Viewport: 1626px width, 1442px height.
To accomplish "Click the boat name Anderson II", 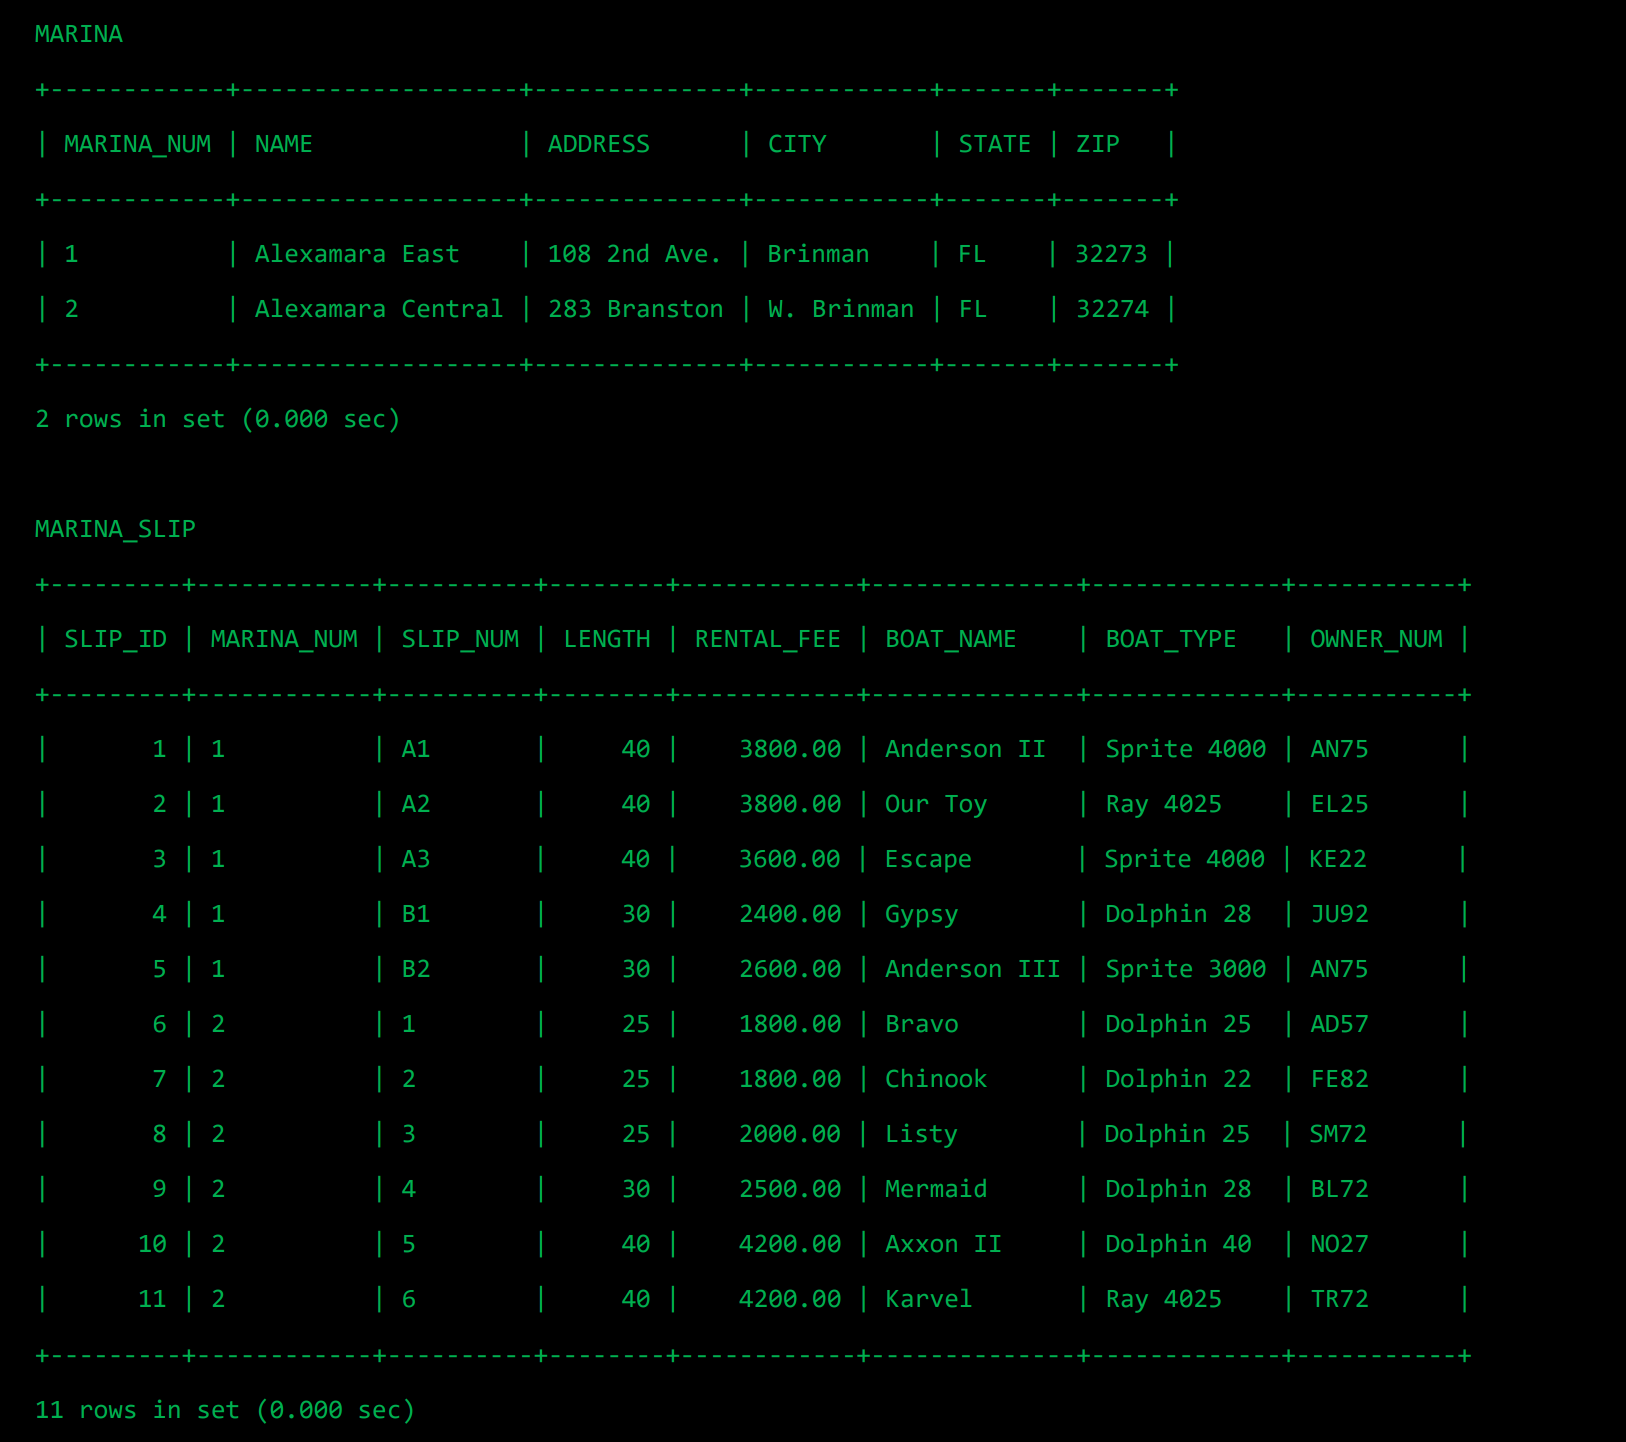I will pos(964,748).
